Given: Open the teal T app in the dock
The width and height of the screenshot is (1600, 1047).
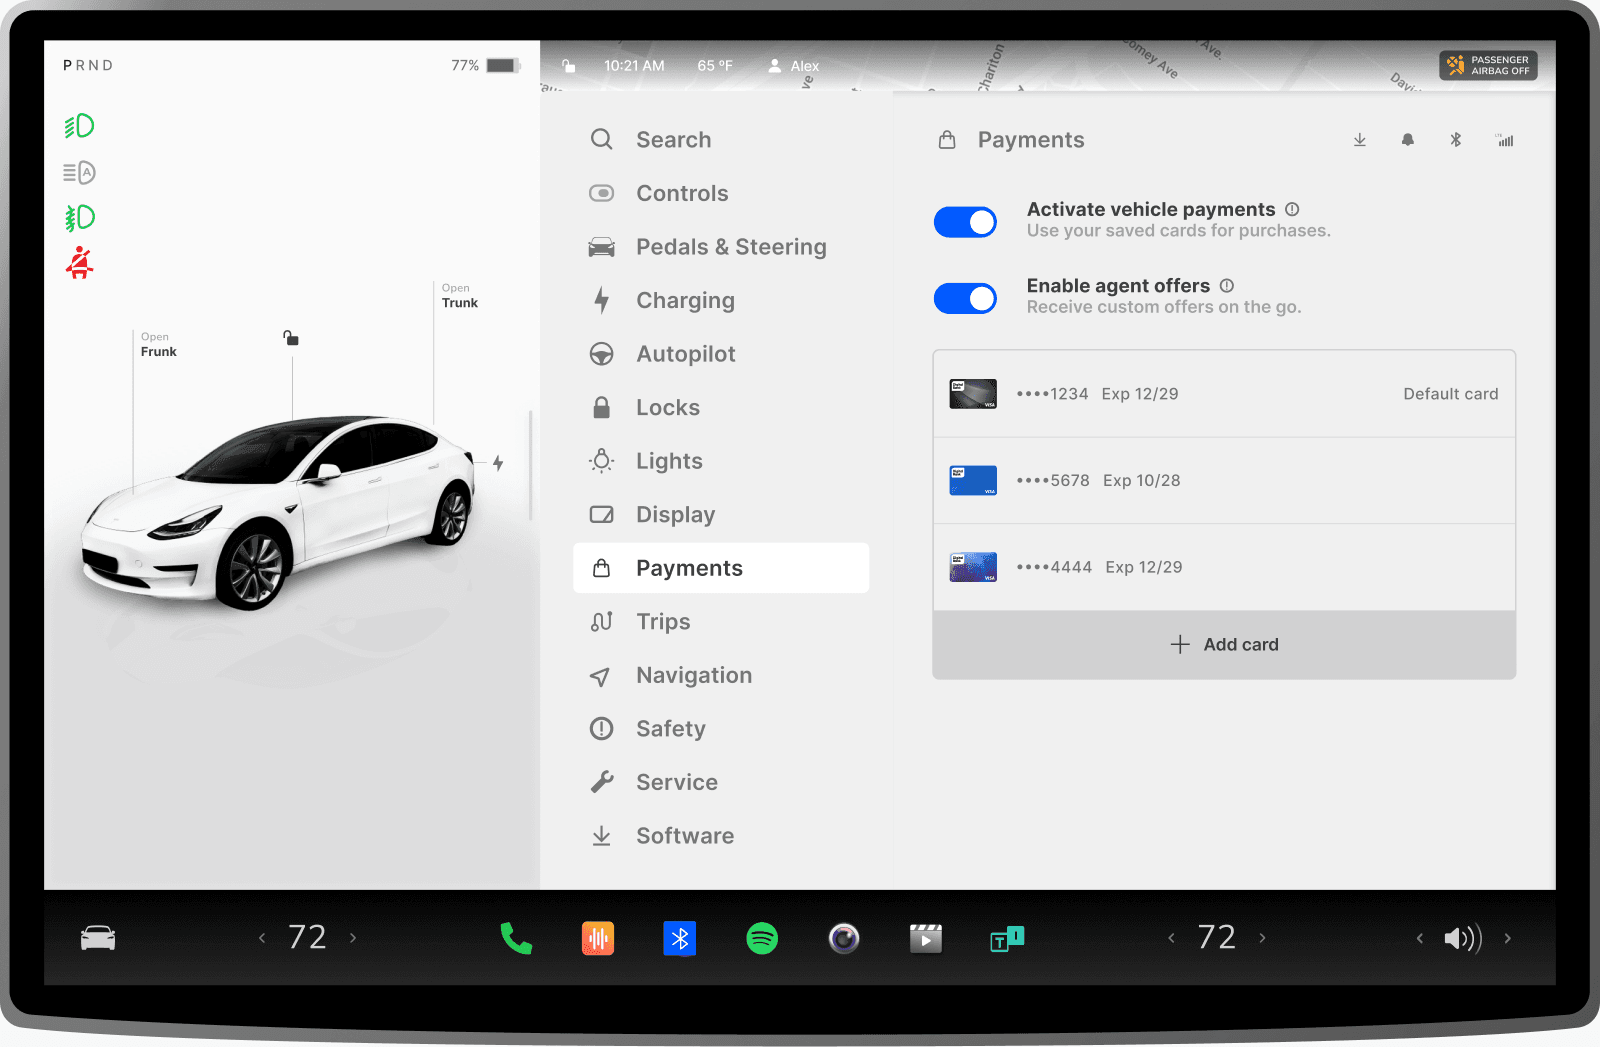Looking at the screenshot, I should (x=1007, y=938).
